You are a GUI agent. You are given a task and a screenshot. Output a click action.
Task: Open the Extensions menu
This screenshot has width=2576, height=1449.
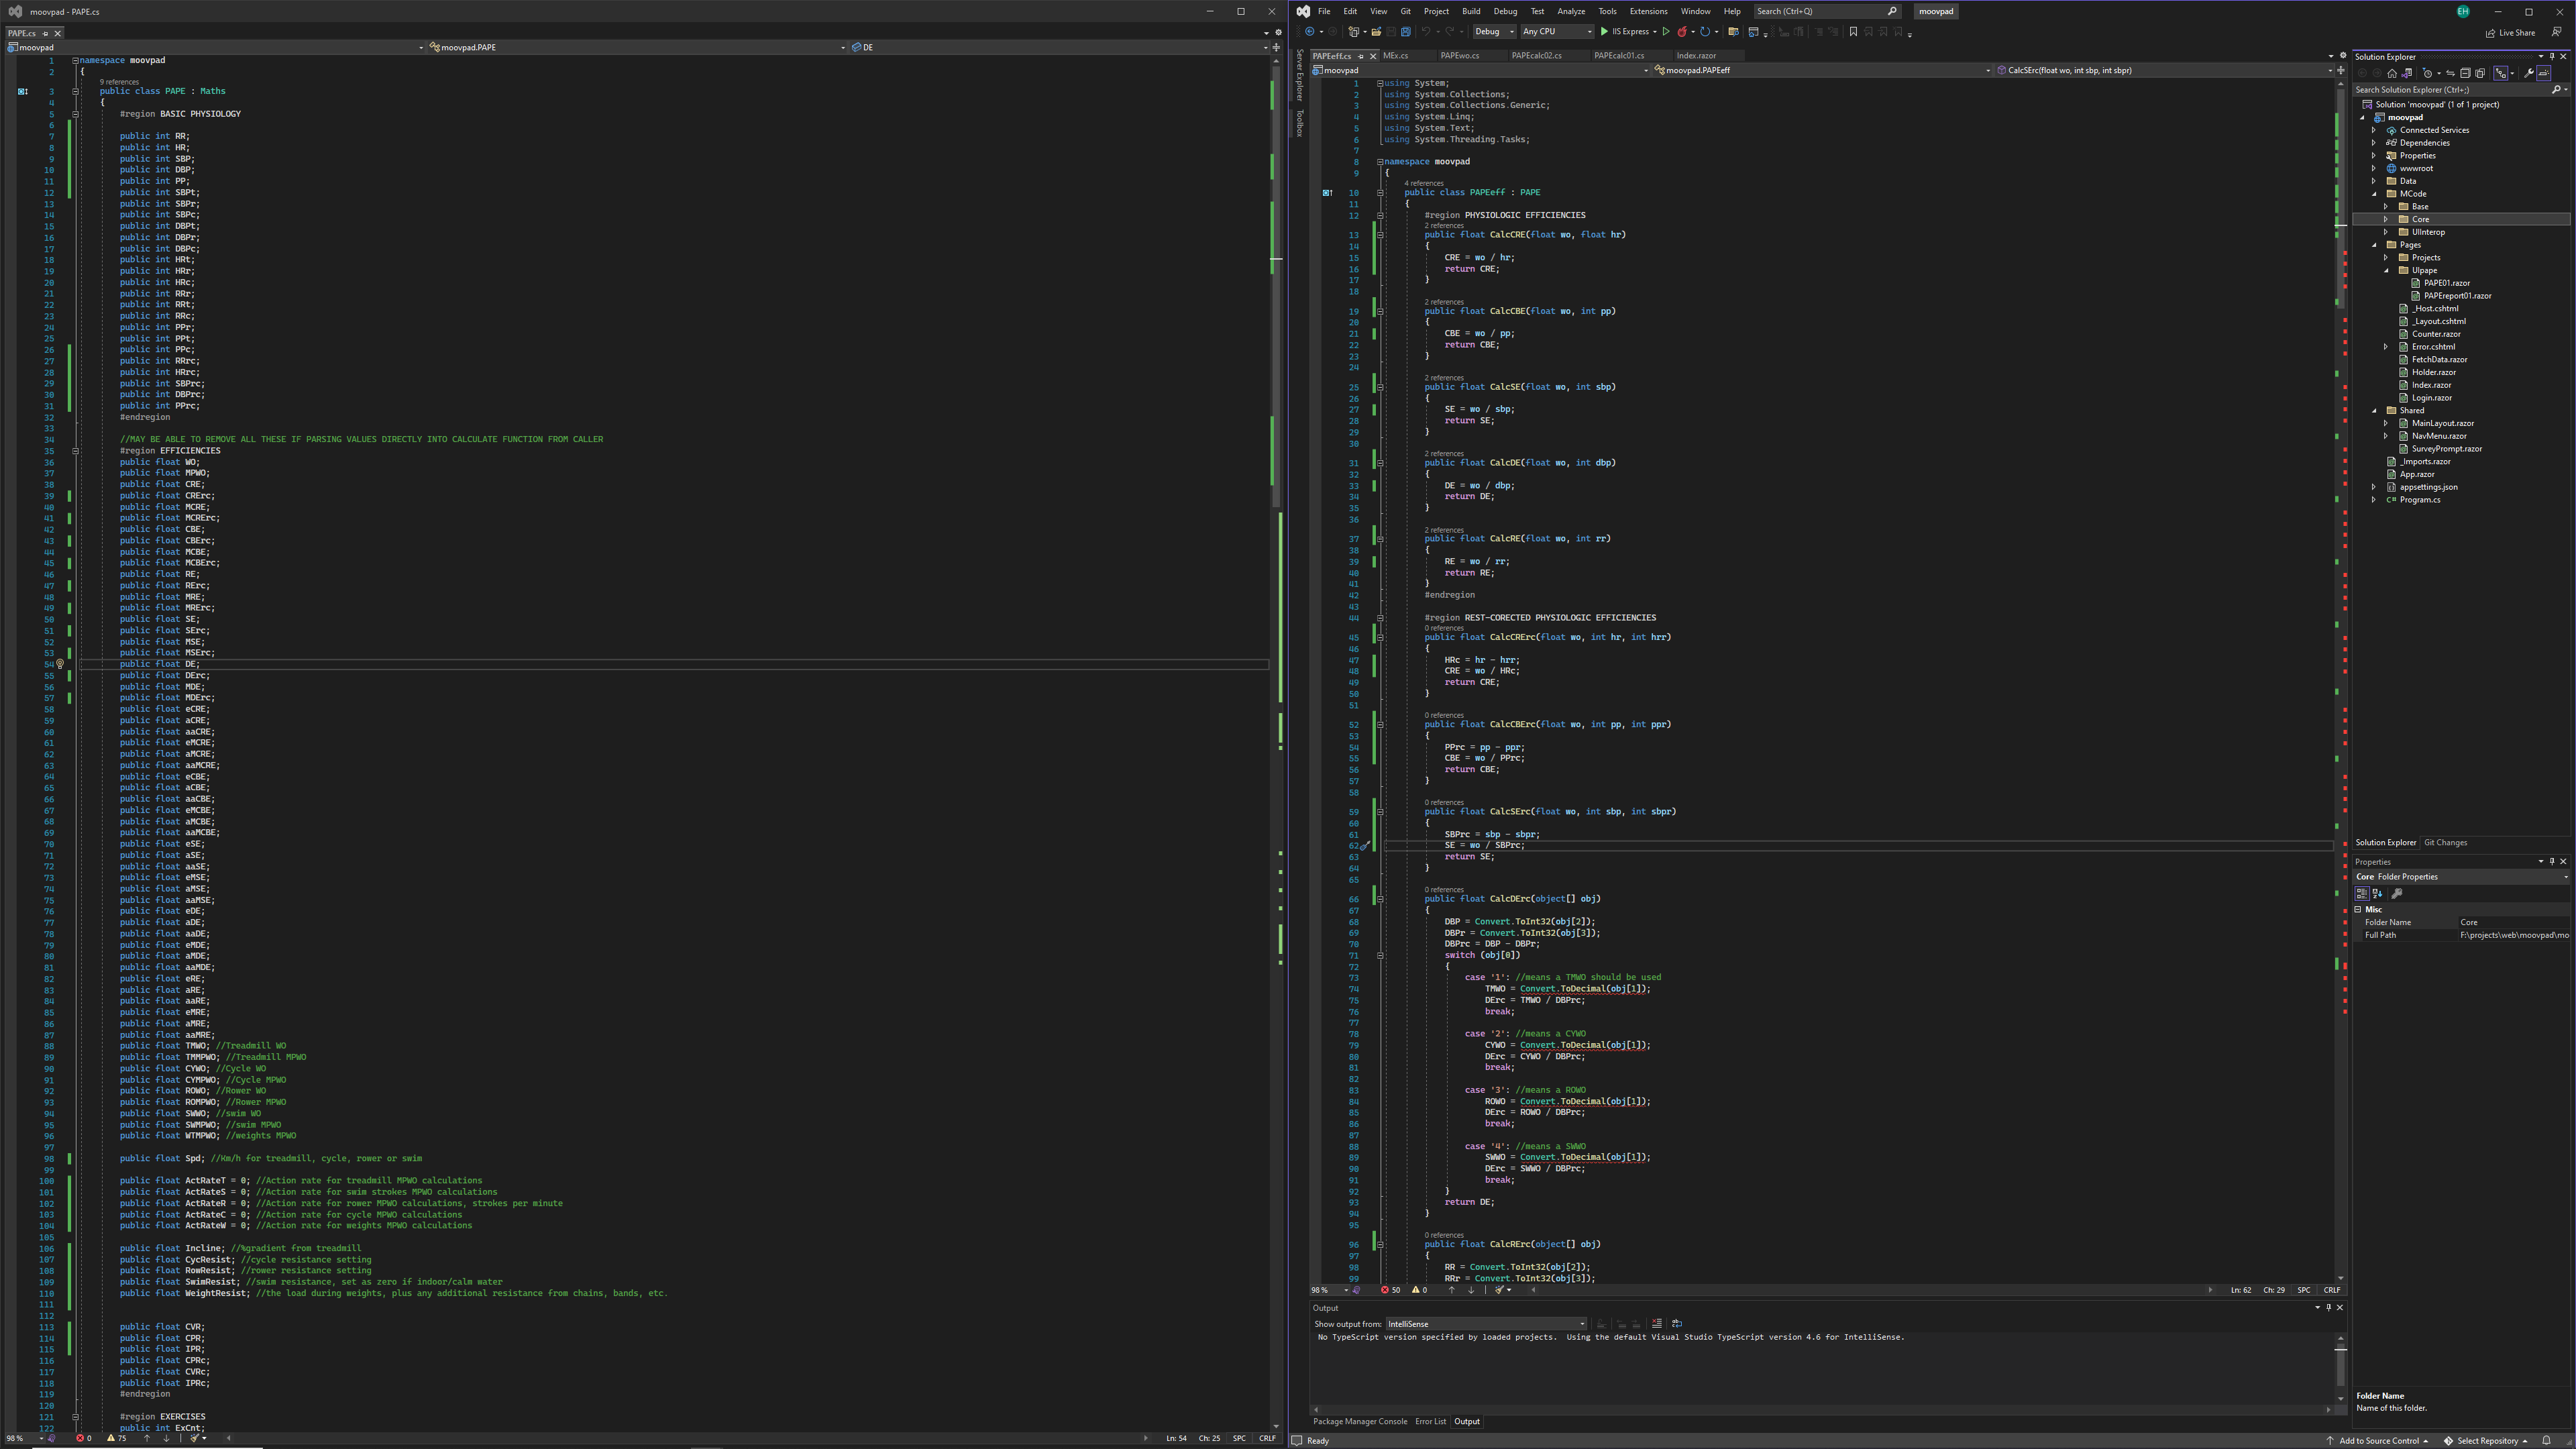1648,11
